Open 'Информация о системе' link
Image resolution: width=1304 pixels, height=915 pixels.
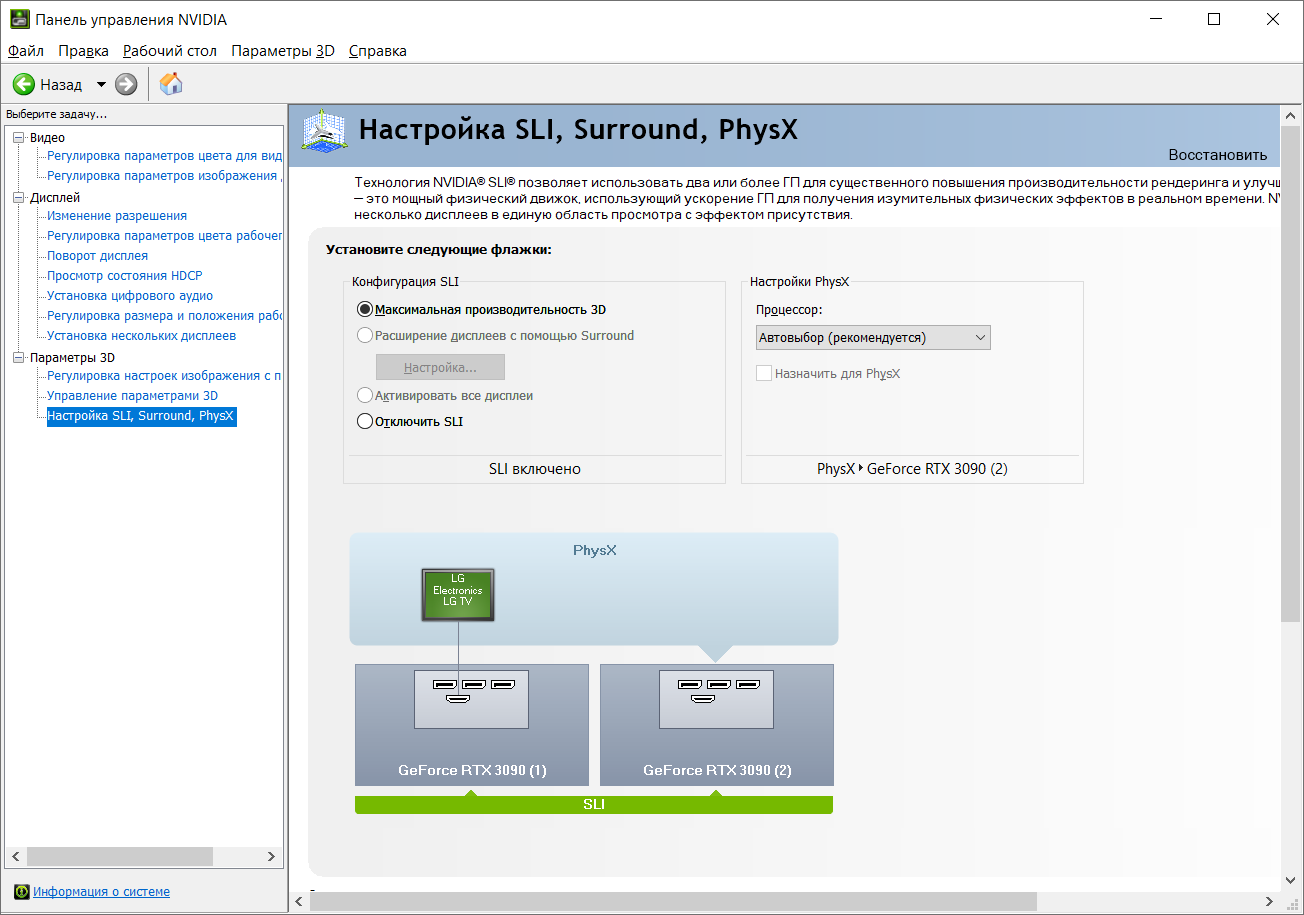click(x=101, y=892)
